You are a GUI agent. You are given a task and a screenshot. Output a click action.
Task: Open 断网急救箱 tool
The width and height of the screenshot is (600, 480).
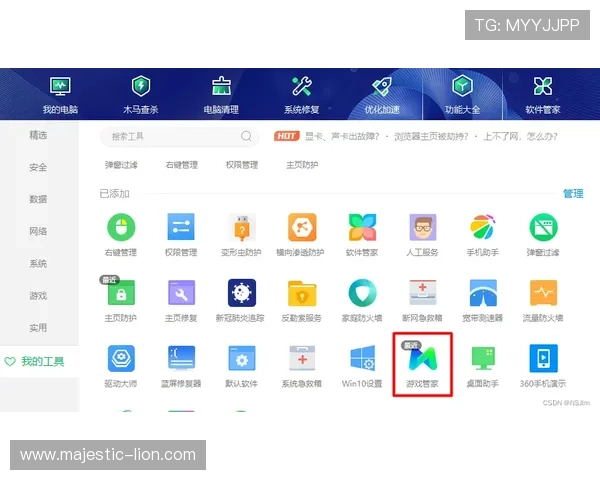[x=422, y=300]
